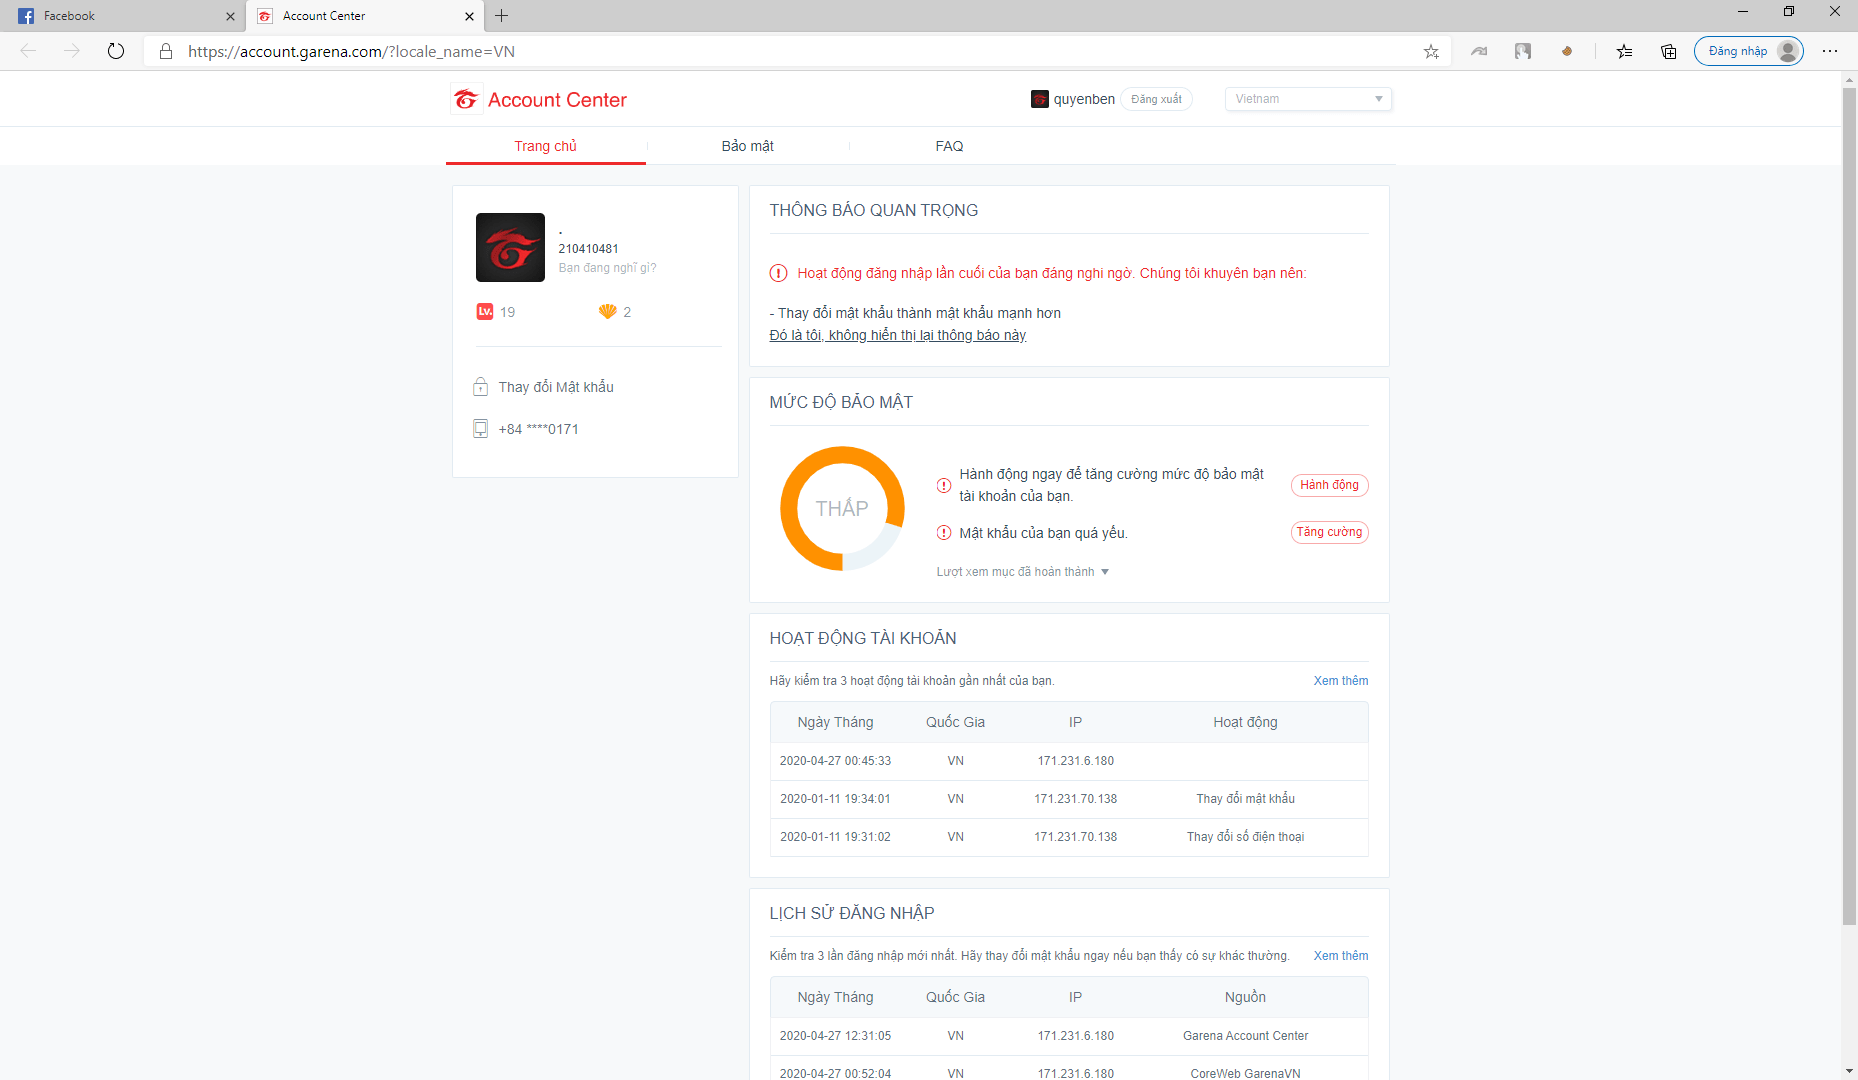Switch to the Trang chủ tab
This screenshot has width=1858, height=1080.
(546, 146)
